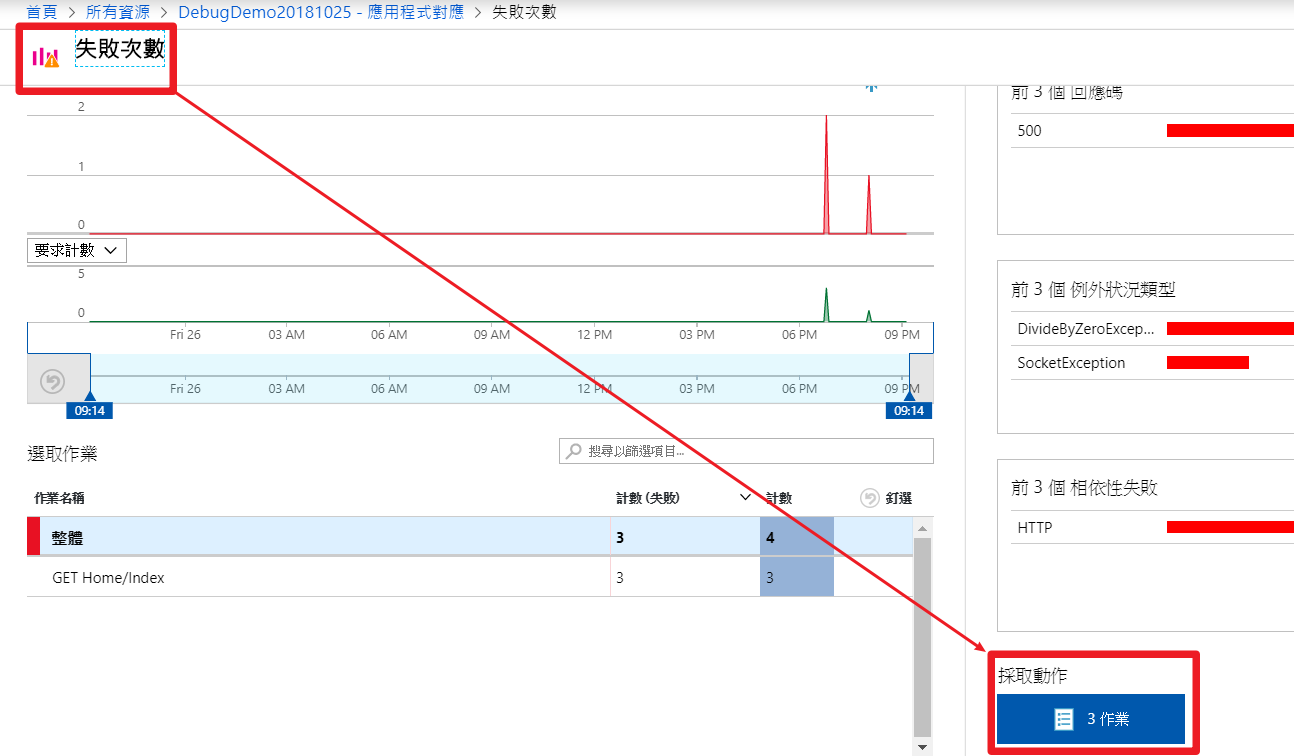This screenshot has height=756, width=1294.
Task: Click the 500 response code label
Action: pyautogui.click(x=1029, y=130)
